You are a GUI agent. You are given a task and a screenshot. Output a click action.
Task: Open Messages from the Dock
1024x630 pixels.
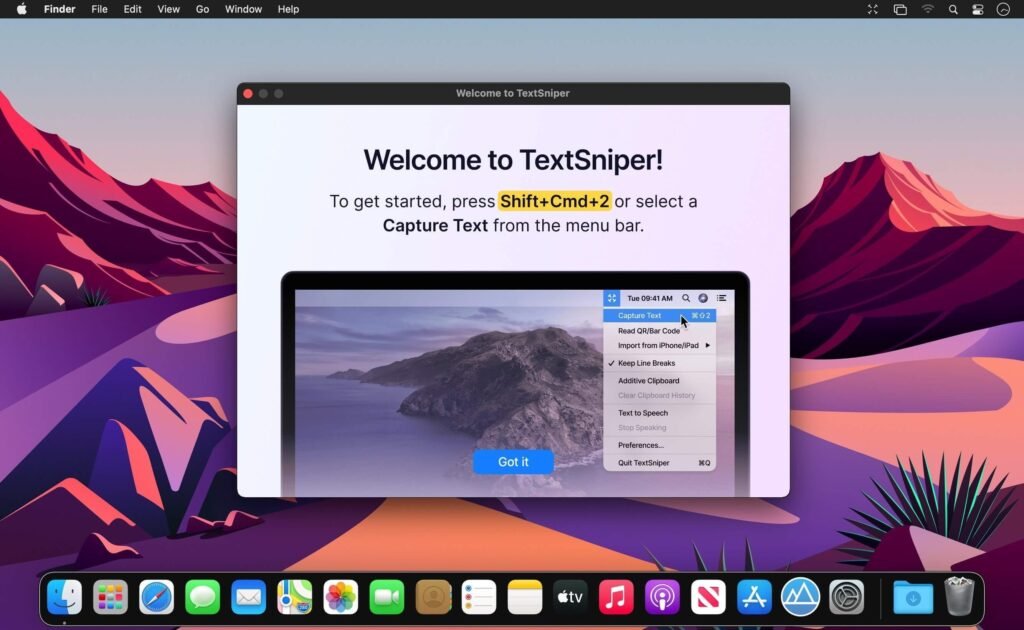[x=202, y=597]
